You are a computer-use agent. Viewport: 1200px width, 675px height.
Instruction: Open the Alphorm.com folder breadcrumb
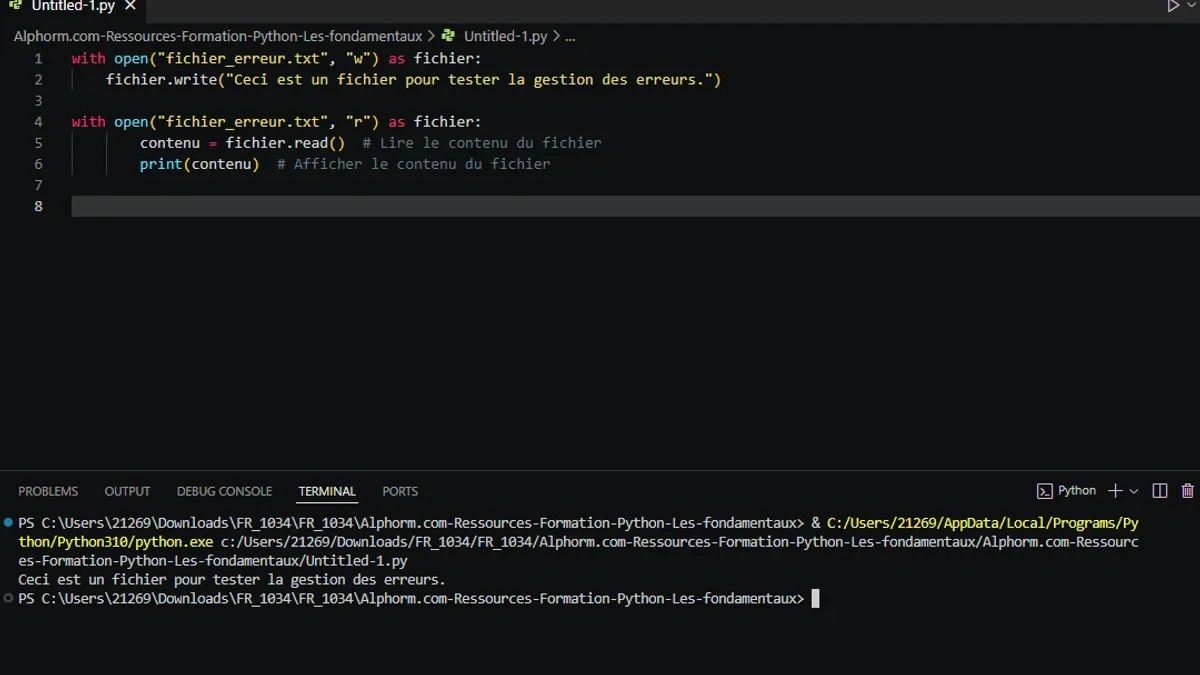coord(218,36)
